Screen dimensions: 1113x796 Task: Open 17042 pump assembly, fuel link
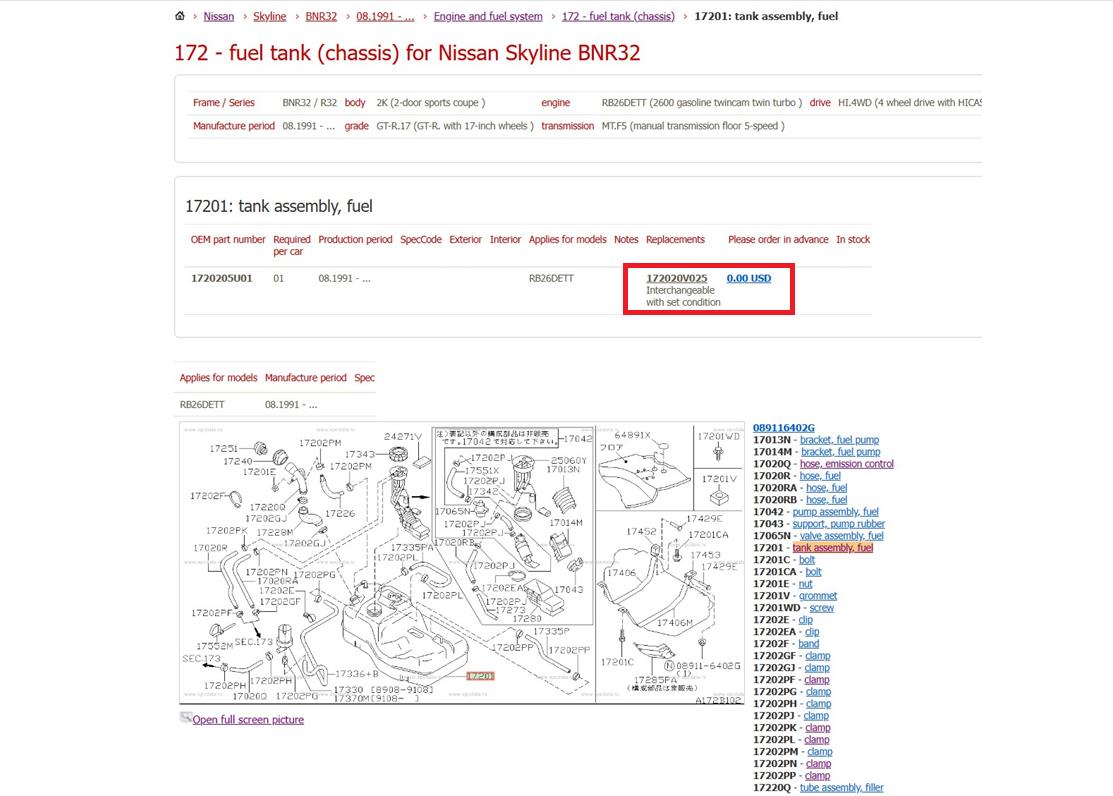(x=835, y=512)
